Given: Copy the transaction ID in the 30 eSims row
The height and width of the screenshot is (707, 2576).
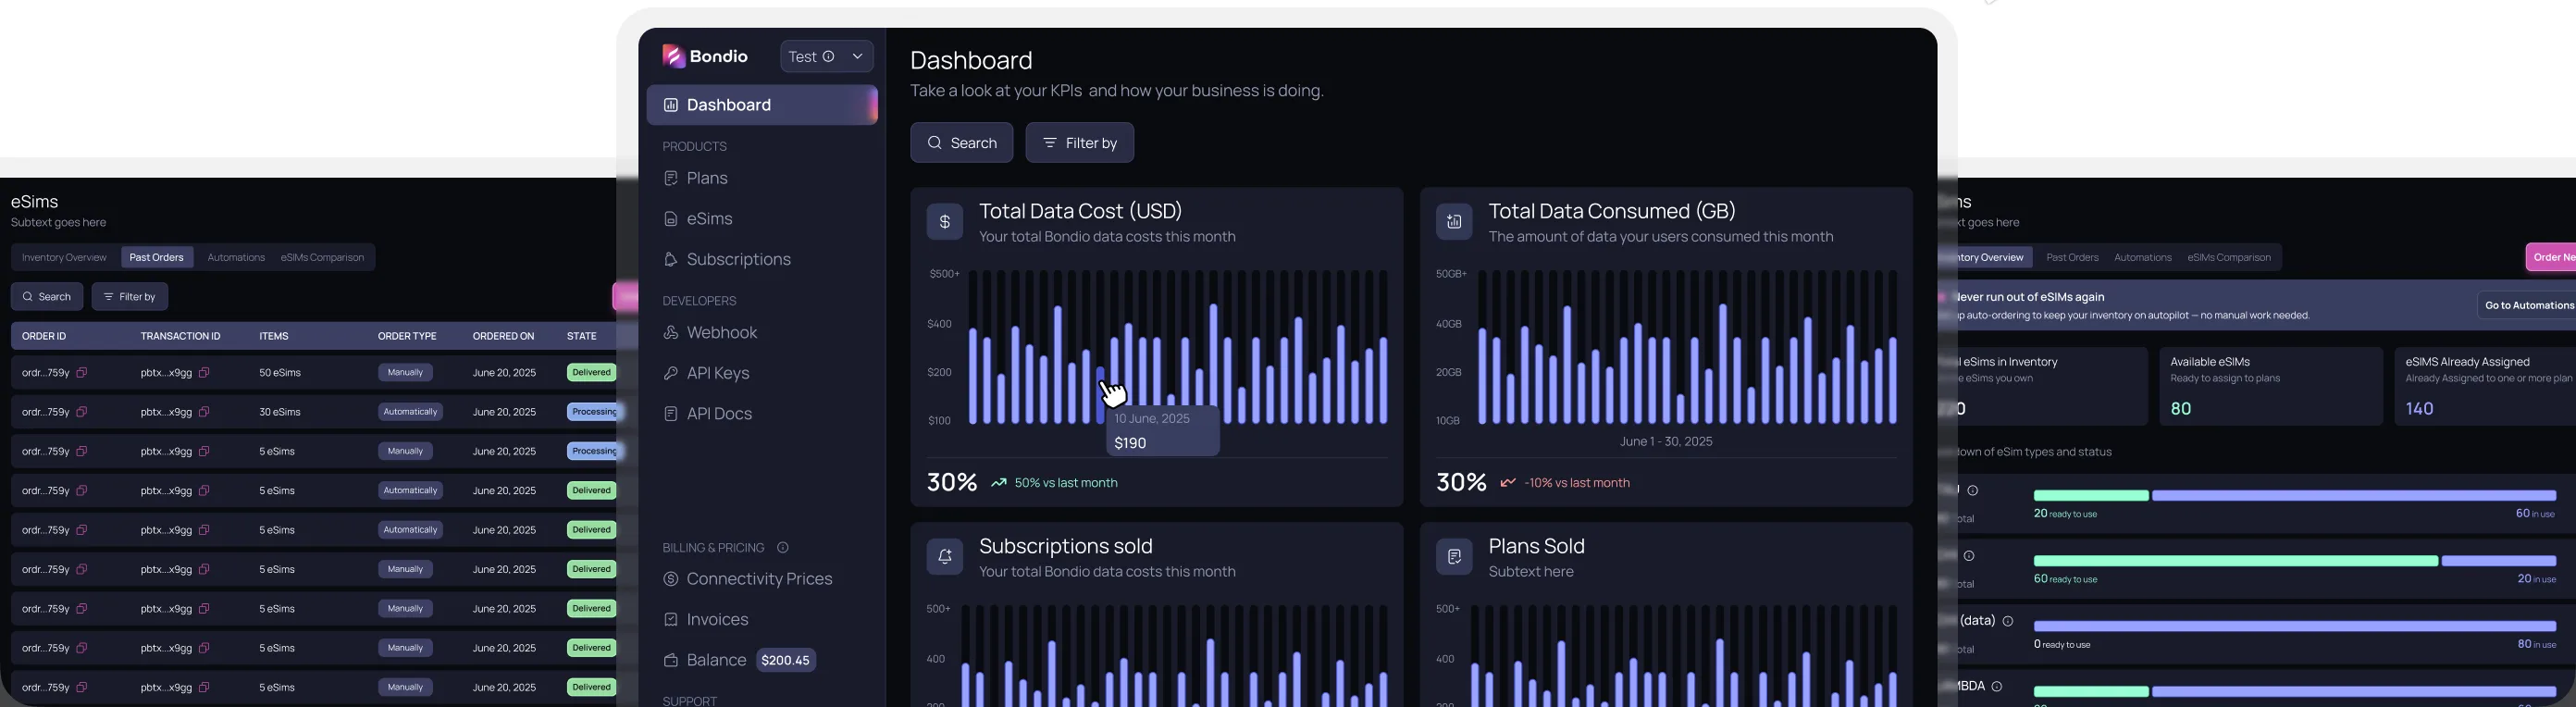Looking at the screenshot, I should coord(204,412).
